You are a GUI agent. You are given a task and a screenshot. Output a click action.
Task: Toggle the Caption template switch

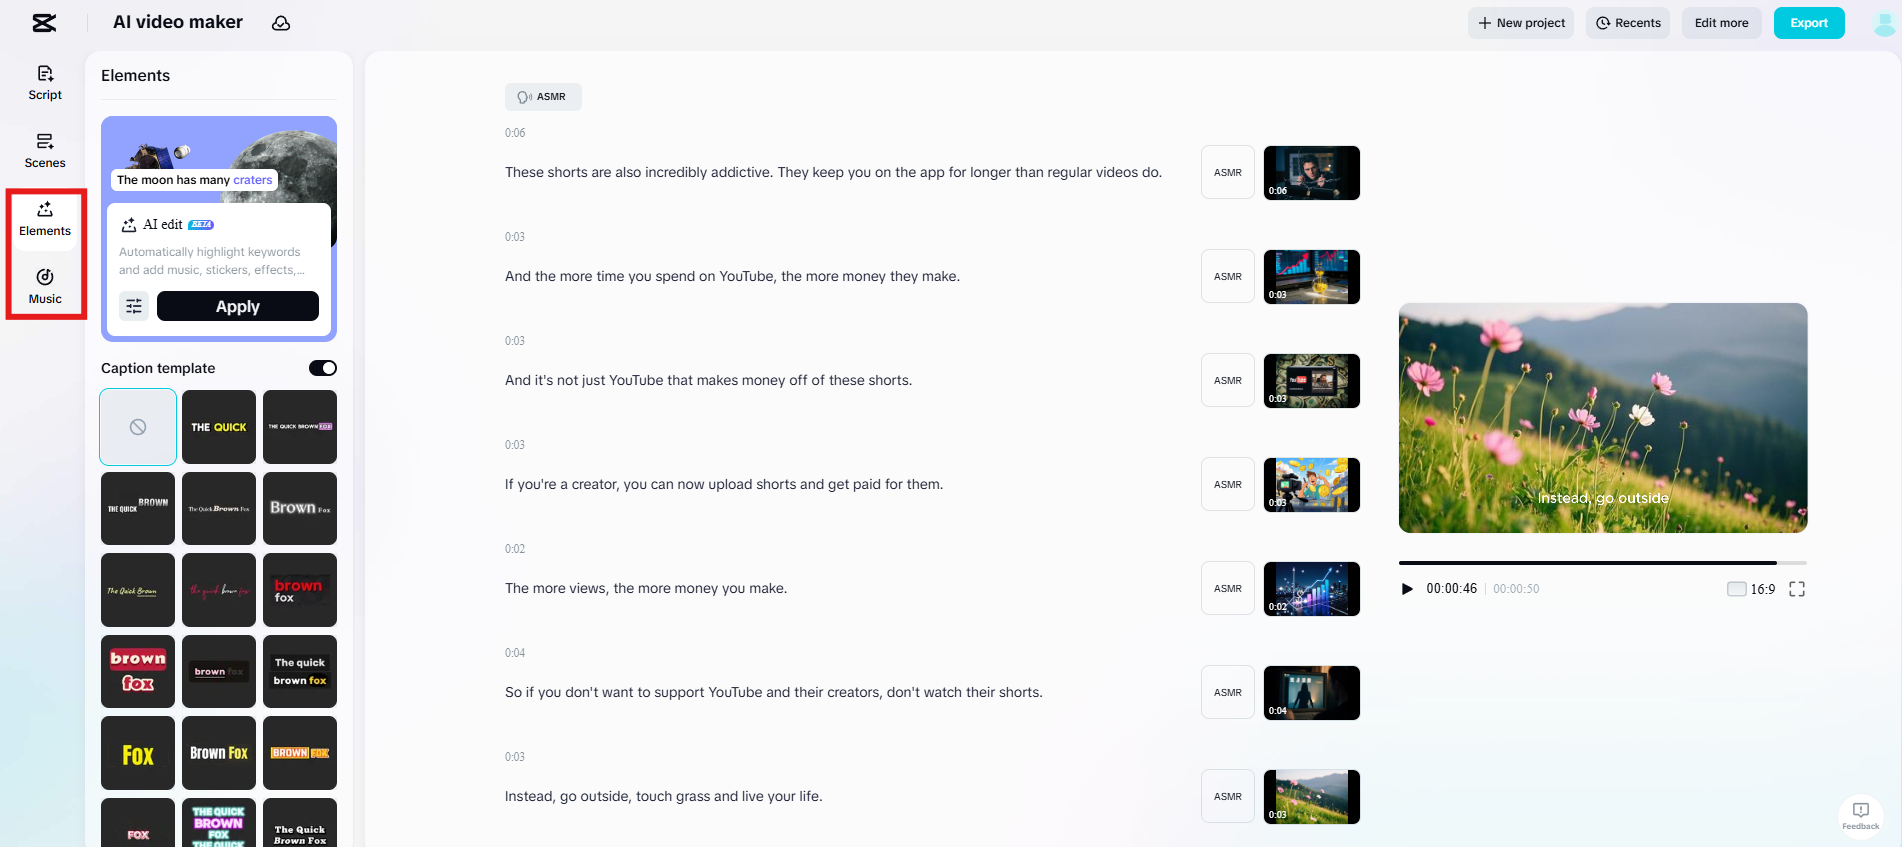click(323, 368)
